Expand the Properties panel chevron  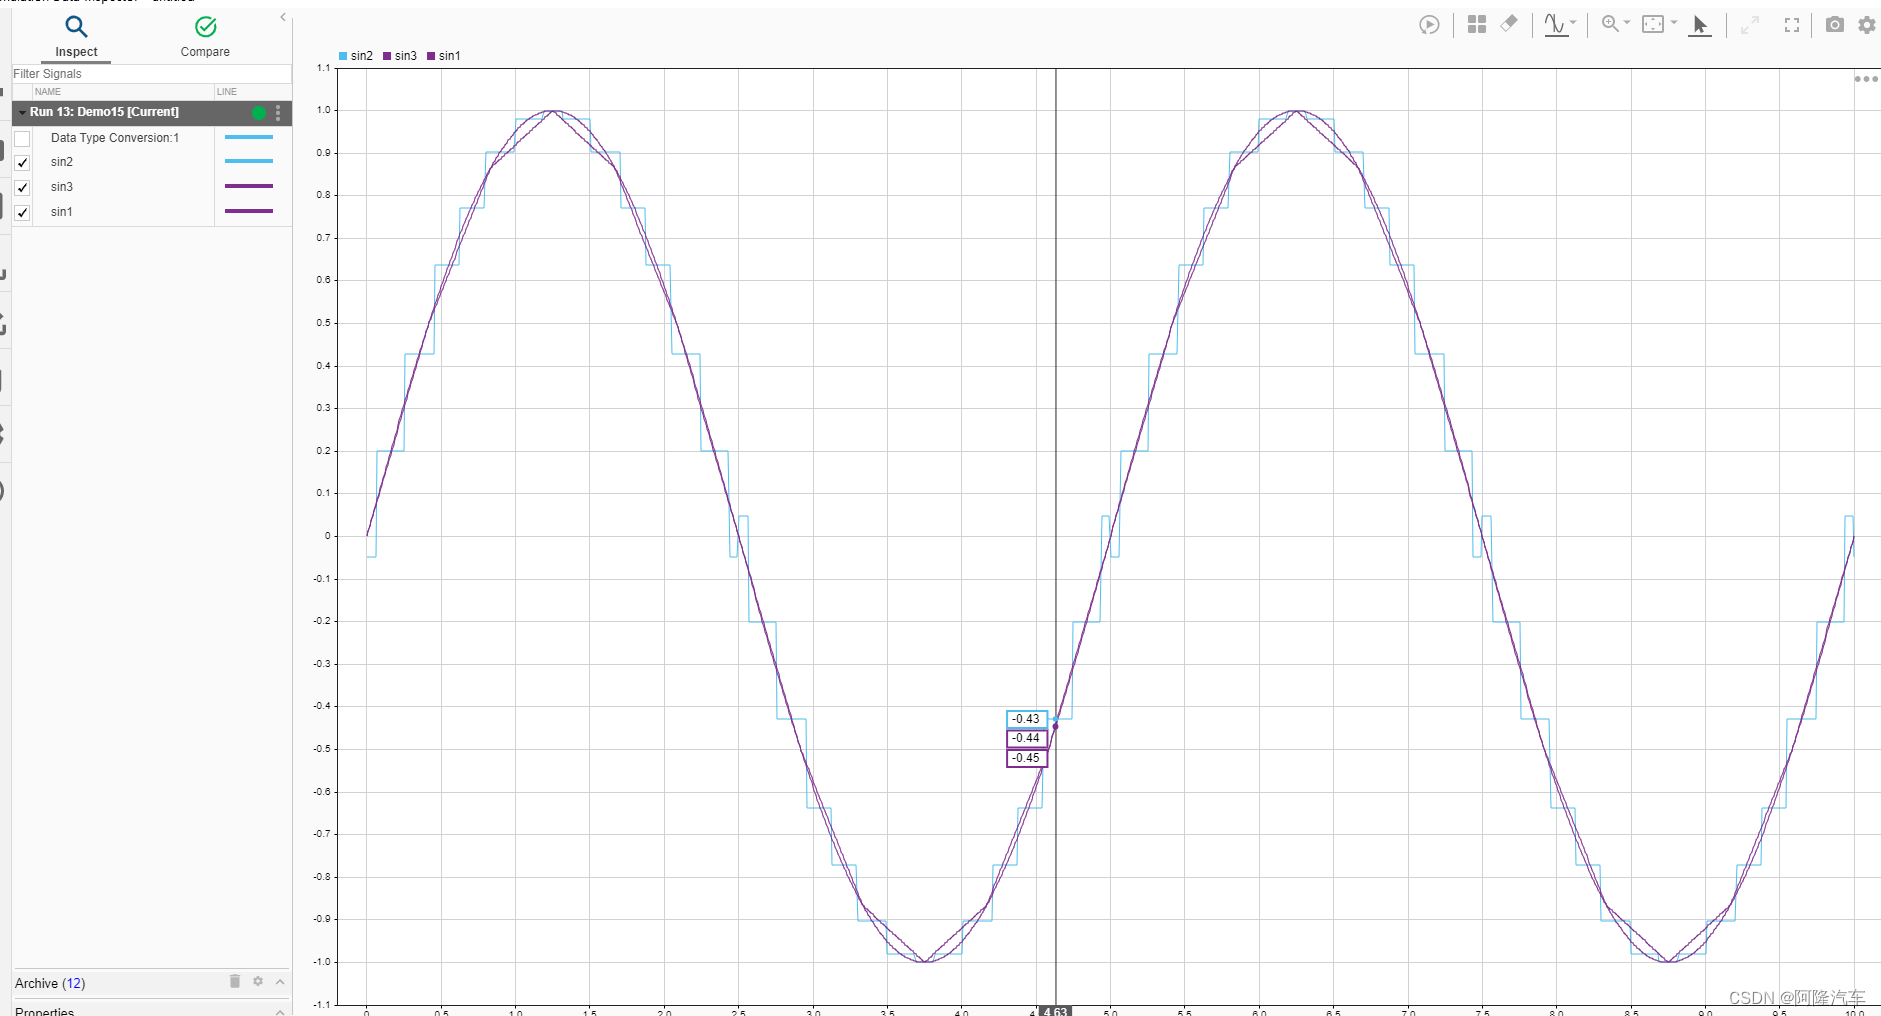point(280,1011)
